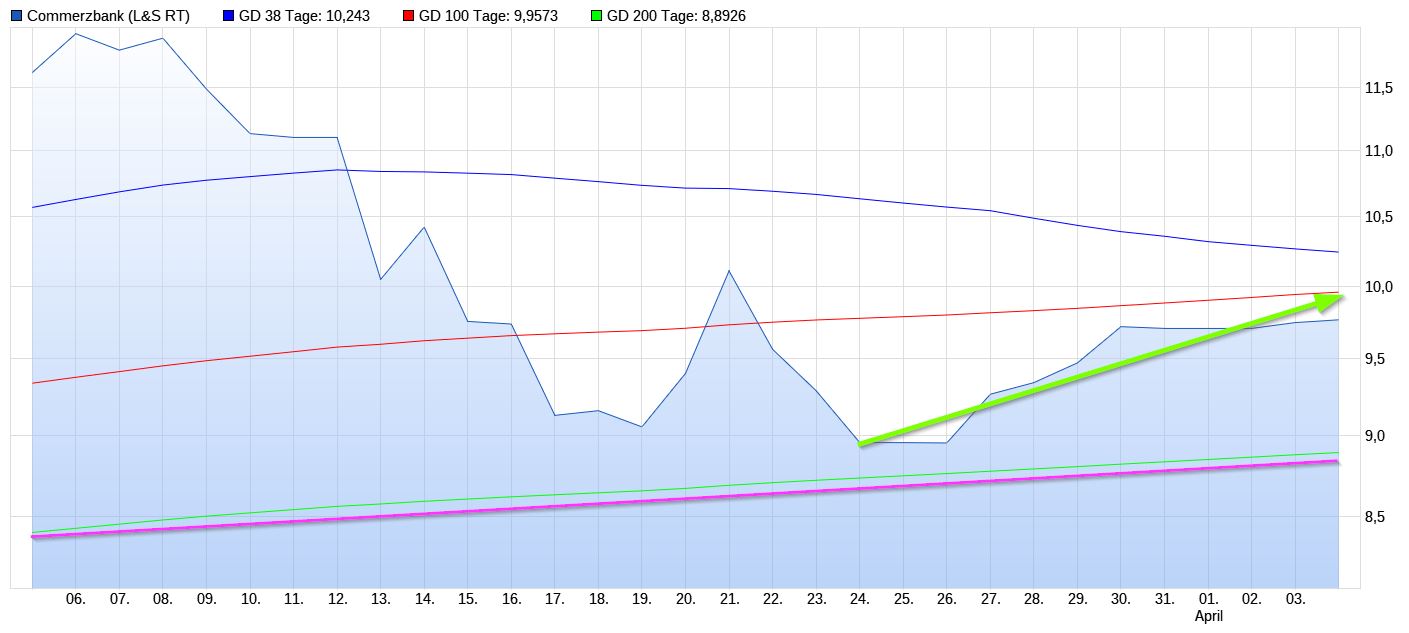Click date label 07. on x-axis
The width and height of the screenshot is (1409, 633).
point(120,600)
